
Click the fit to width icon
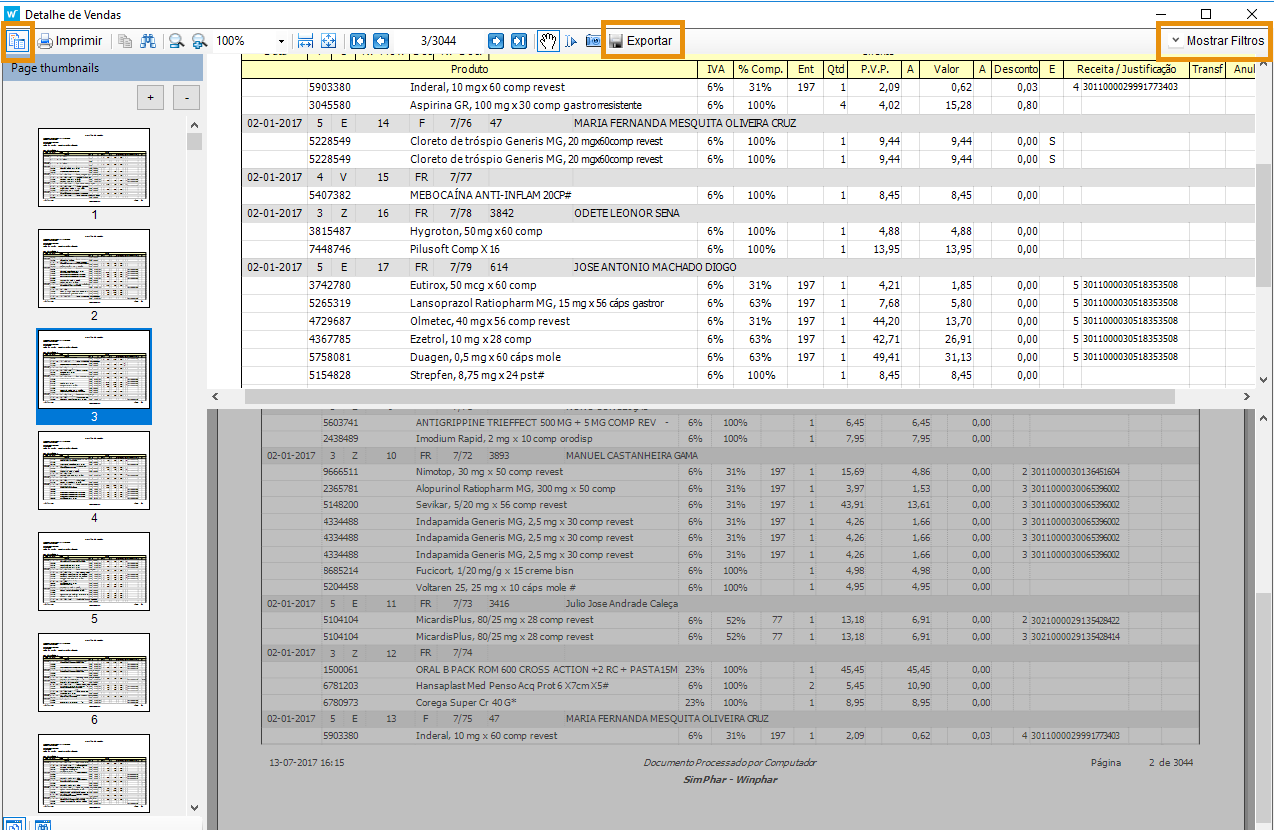[x=306, y=41]
